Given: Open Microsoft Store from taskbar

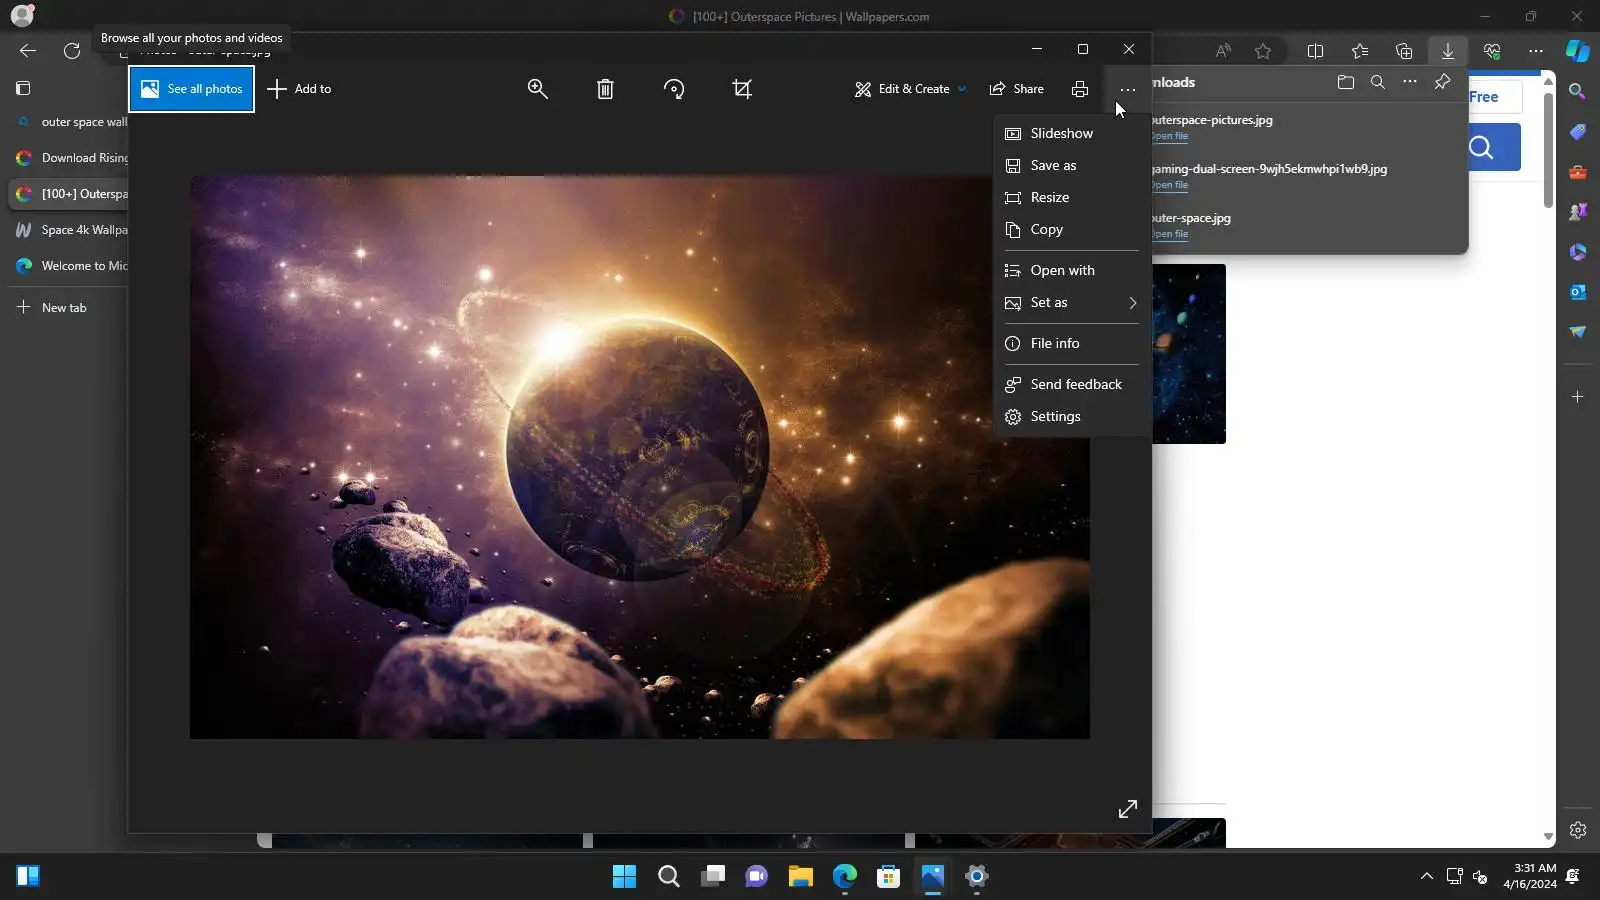Looking at the screenshot, I should [x=889, y=877].
